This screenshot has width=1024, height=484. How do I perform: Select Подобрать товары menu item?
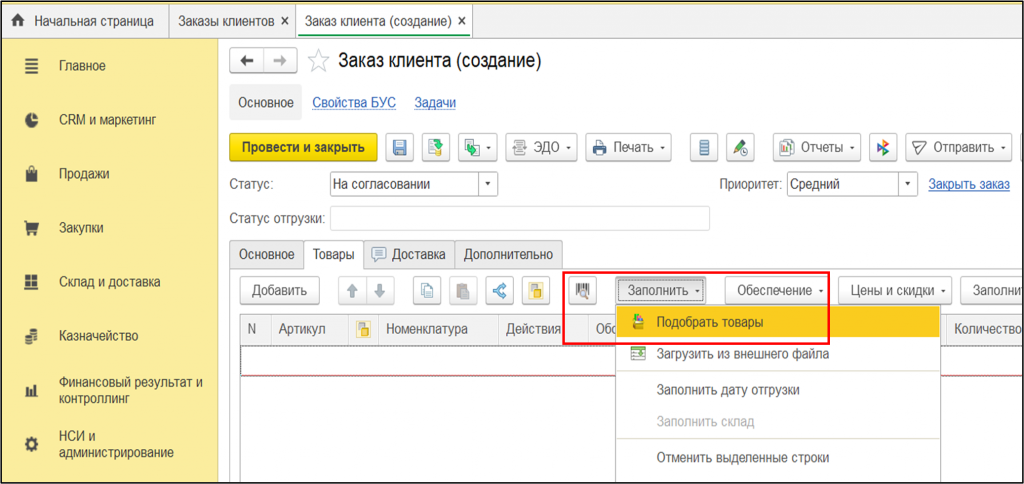point(710,322)
